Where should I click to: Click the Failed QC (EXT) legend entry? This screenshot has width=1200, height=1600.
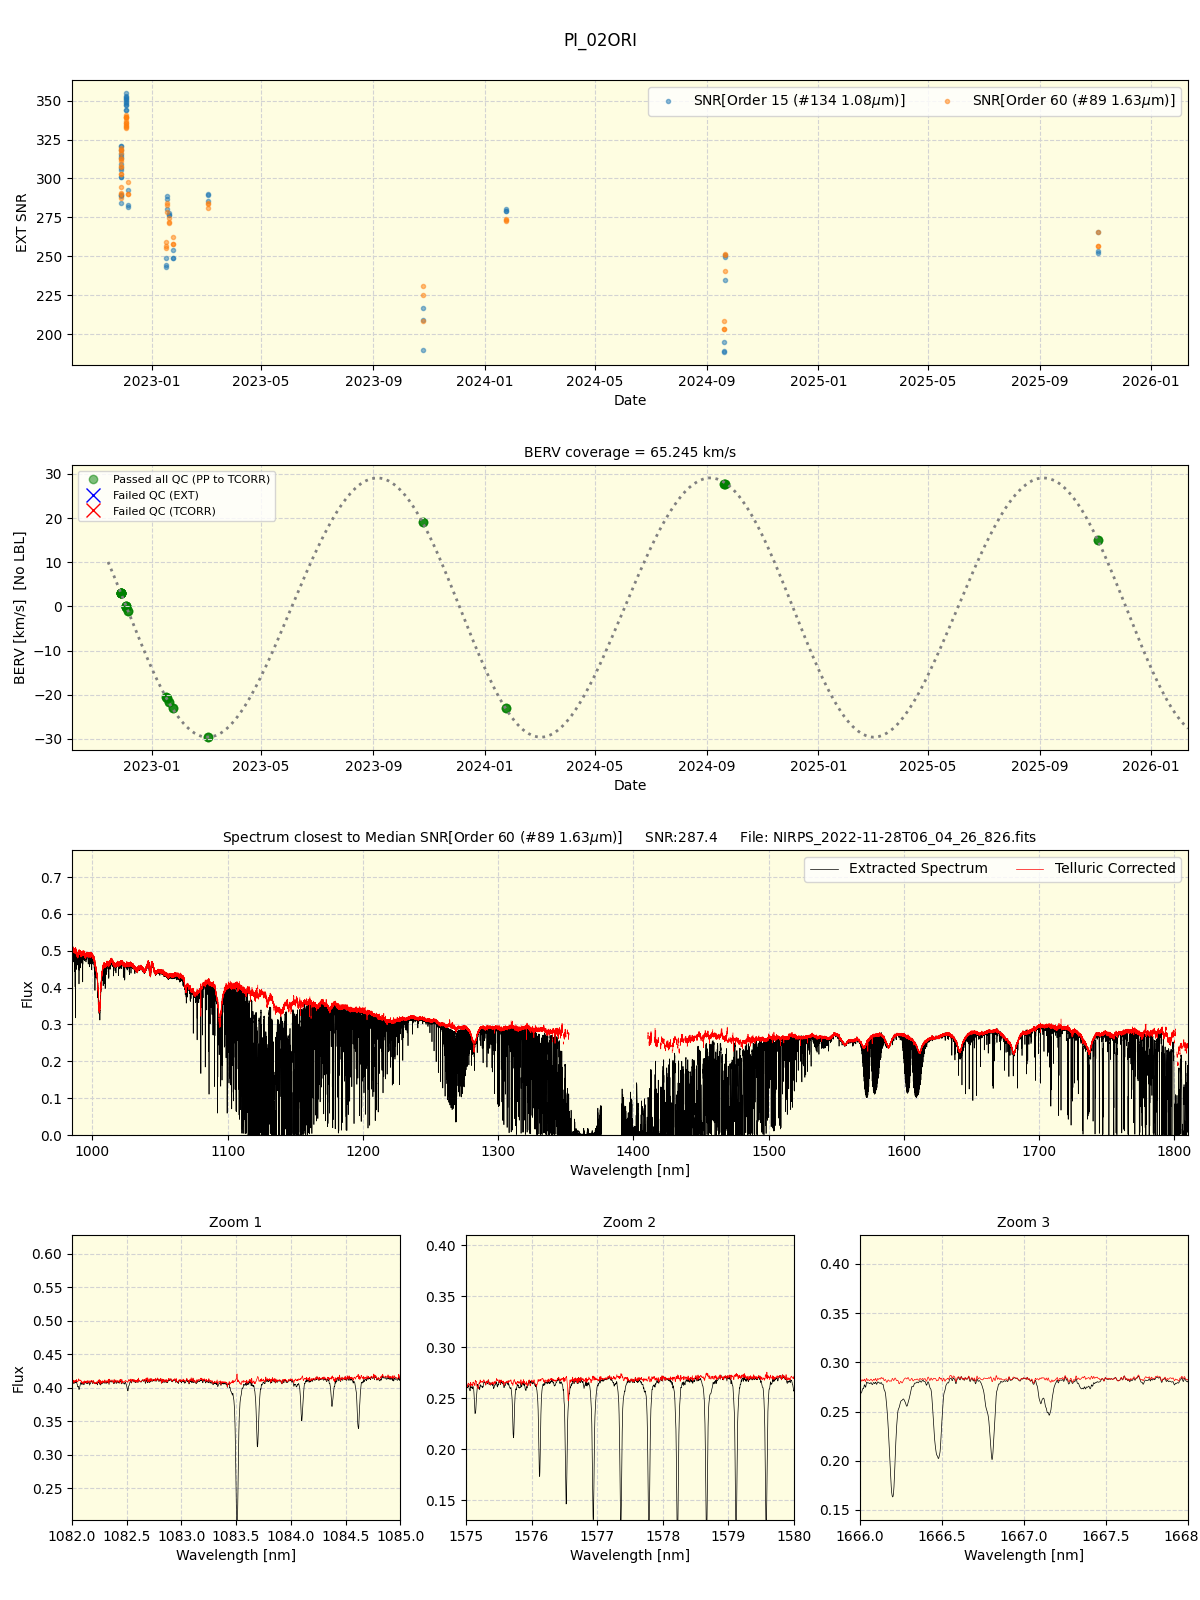pyautogui.click(x=142, y=496)
